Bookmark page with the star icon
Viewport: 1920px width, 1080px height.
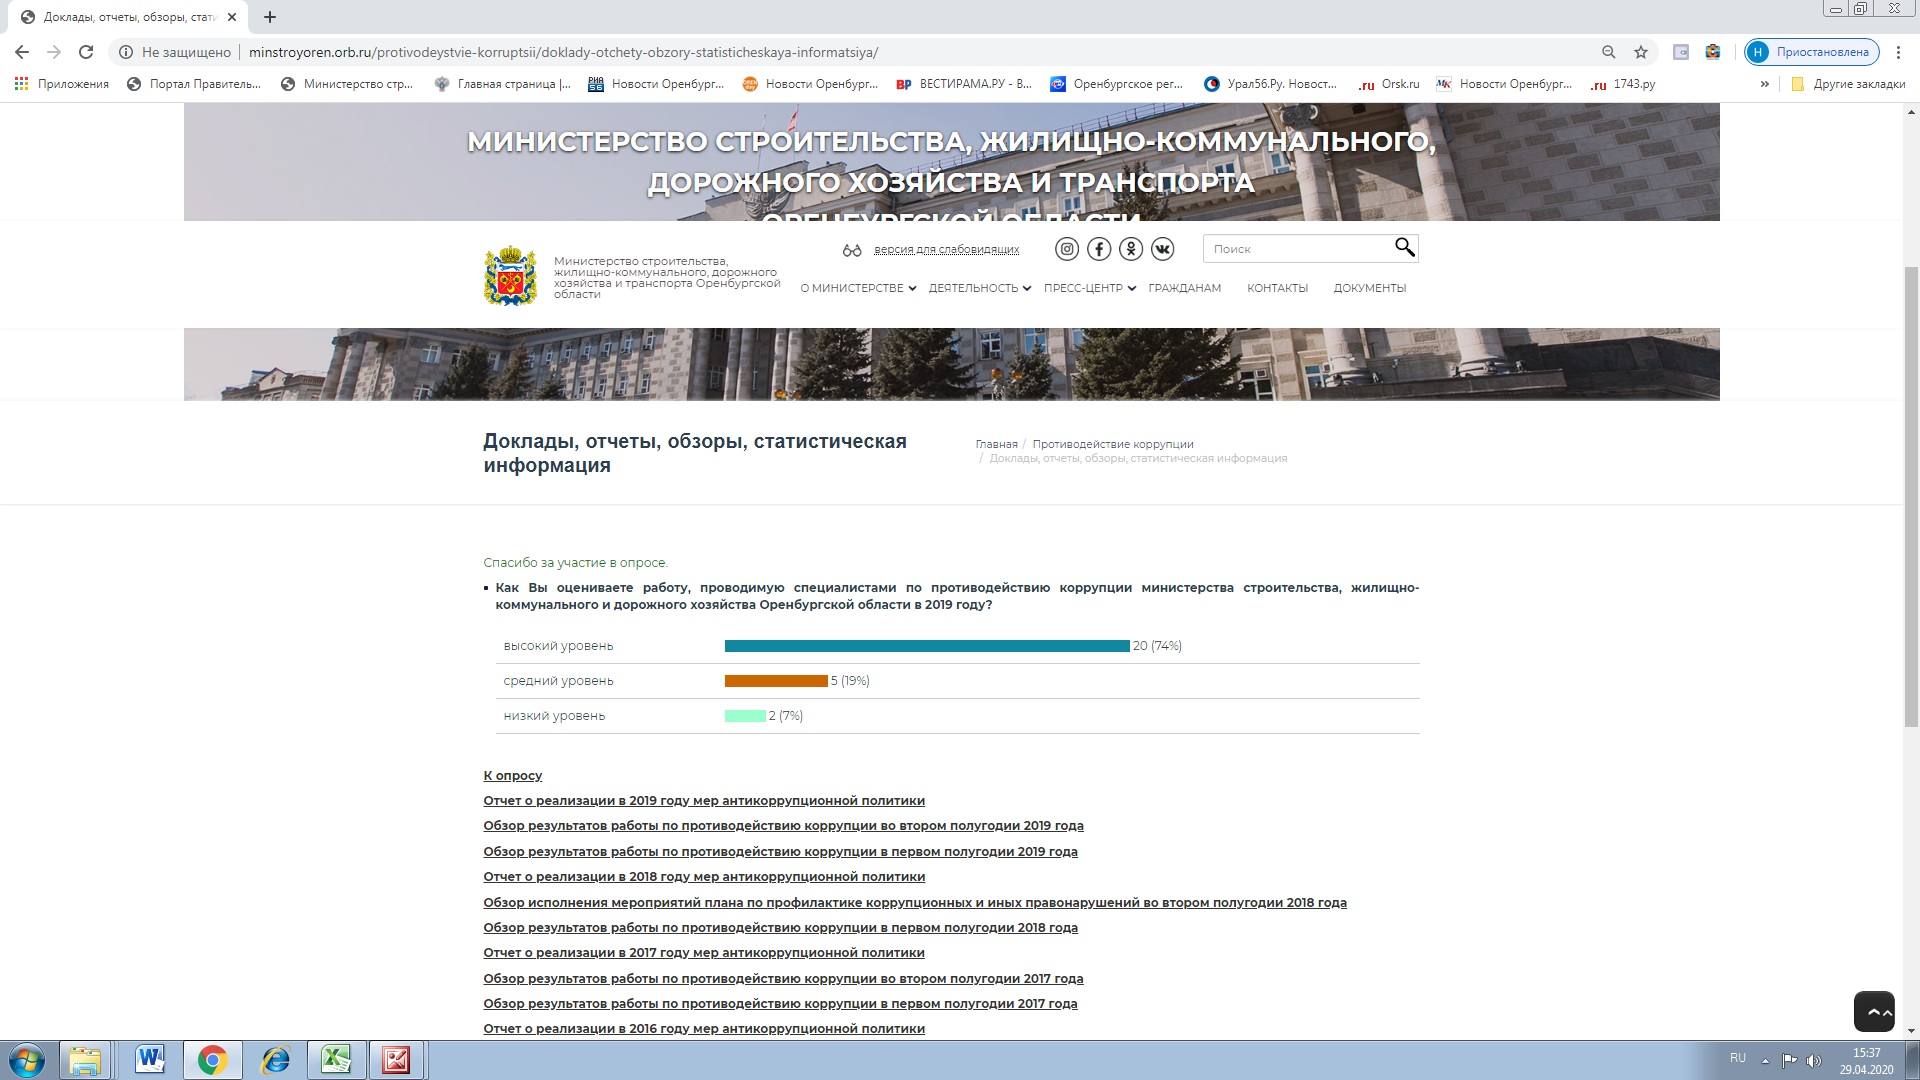pos(1641,52)
